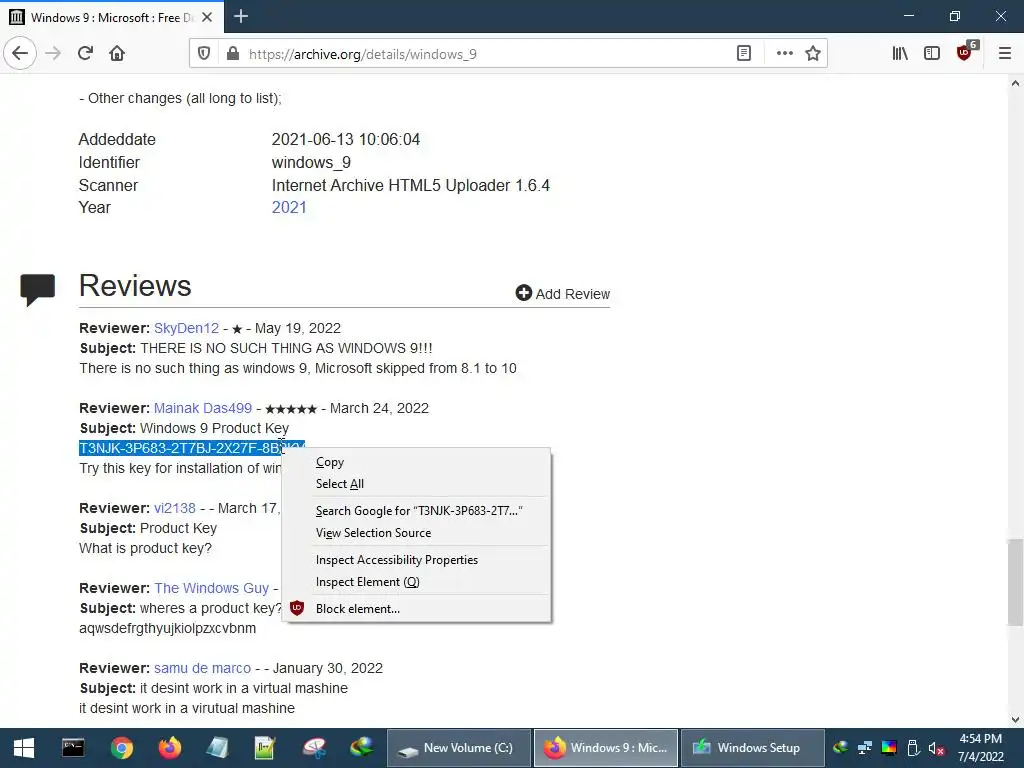Click the colorful display tray icon
Viewport: 1024px width, 768px height.
tap(889, 748)
